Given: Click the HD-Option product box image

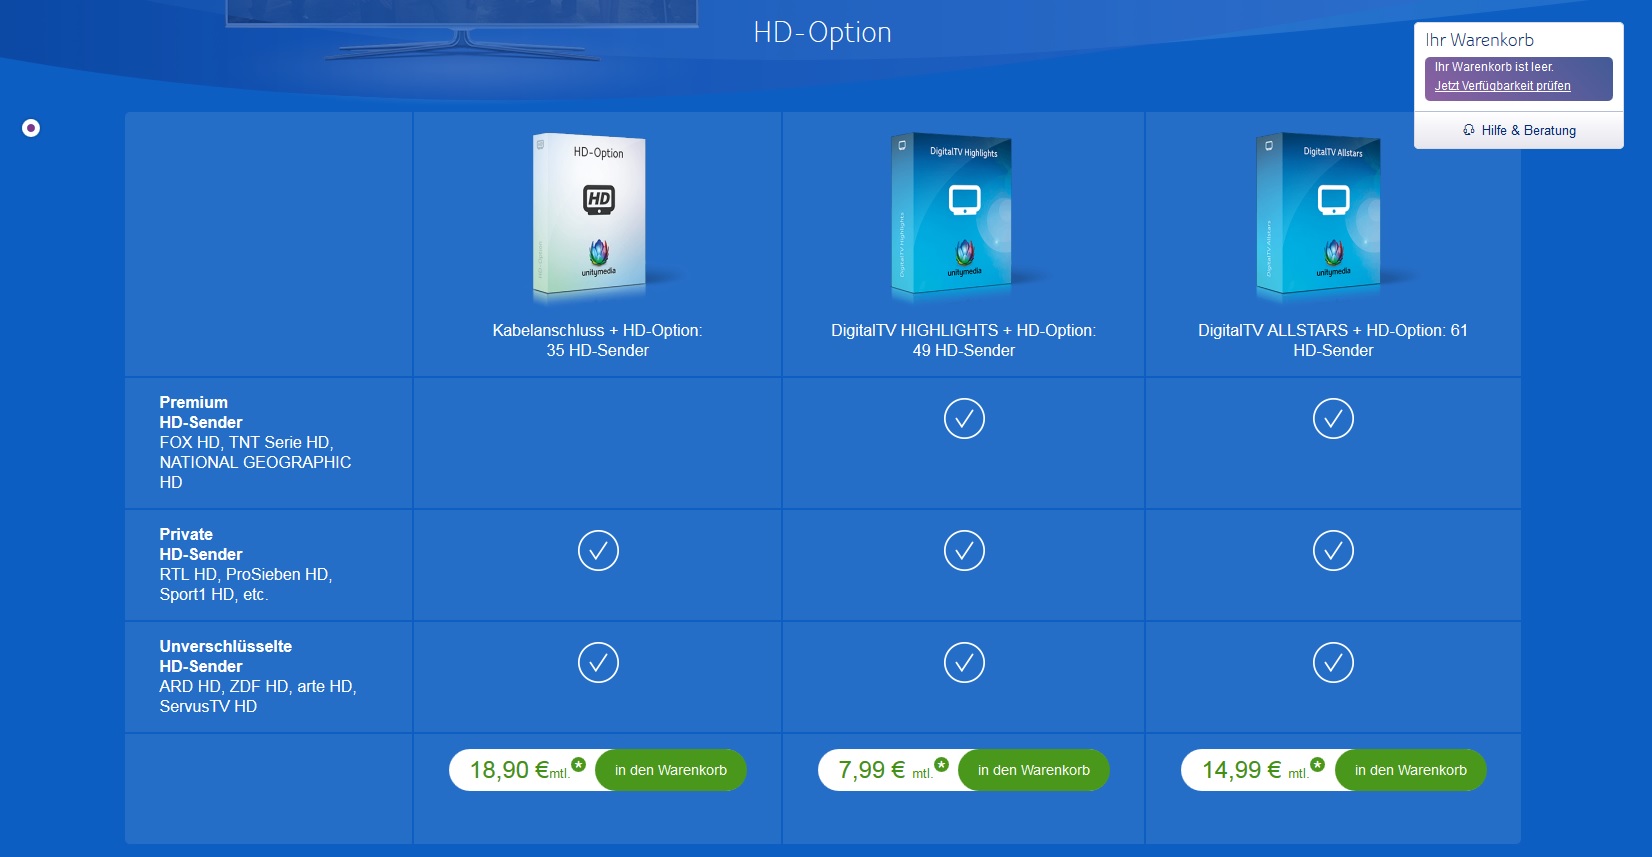Looking at the screenshot, I should [x=591, y=217].
